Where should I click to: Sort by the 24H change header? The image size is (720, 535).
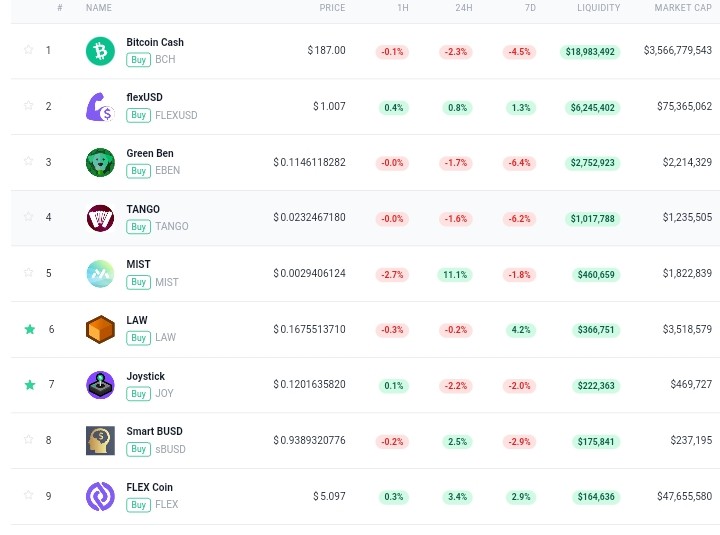point(464,8)
